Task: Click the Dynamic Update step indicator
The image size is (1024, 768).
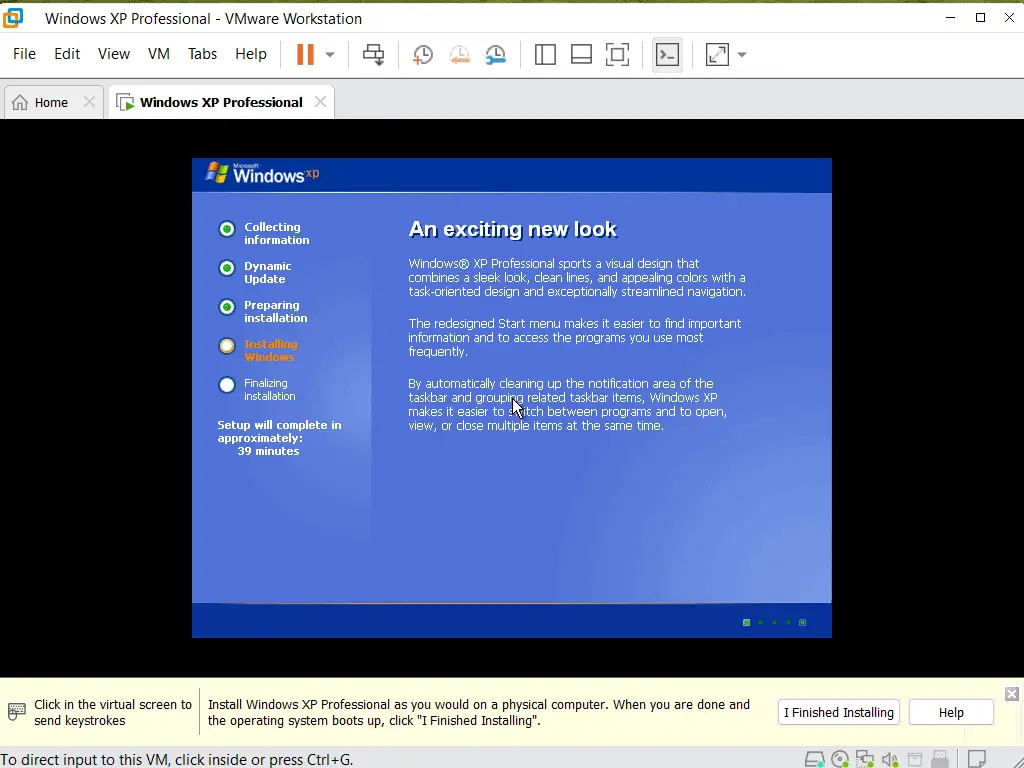Action: 227,268
